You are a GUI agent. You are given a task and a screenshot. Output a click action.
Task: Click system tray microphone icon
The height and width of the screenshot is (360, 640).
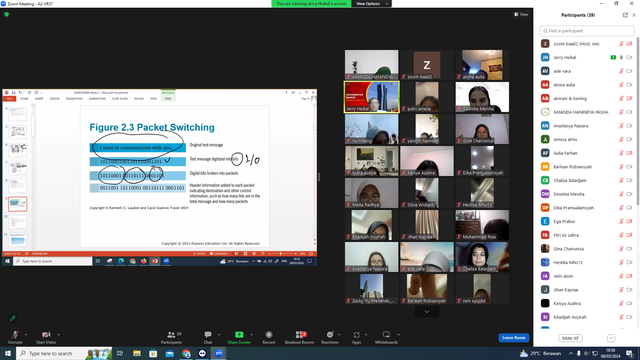(578, 353)
